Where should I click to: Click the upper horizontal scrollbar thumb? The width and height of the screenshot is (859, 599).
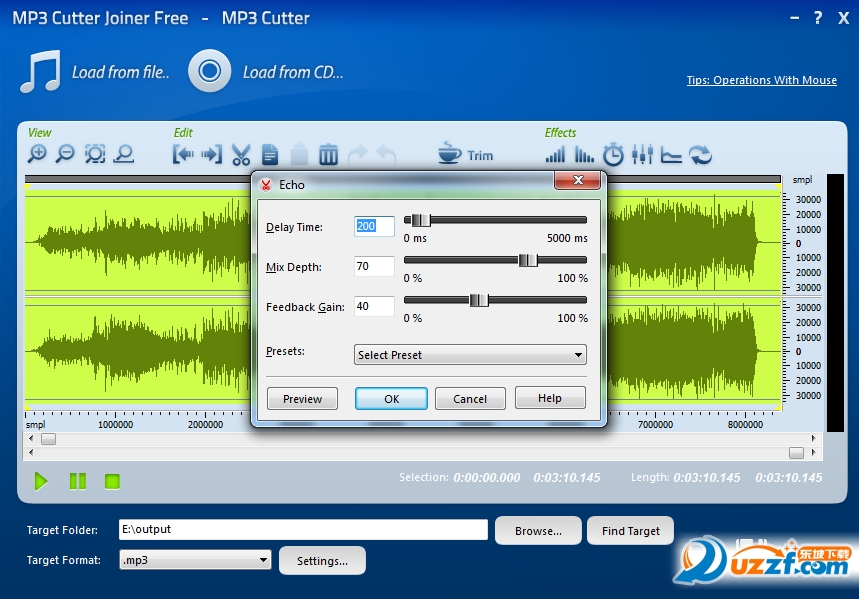48,439
